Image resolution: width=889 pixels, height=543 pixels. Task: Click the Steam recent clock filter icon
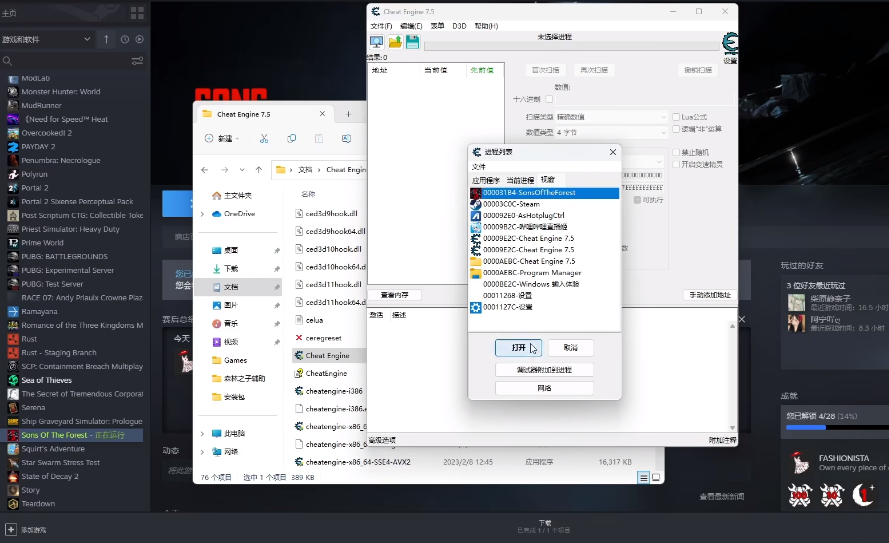pos(125,39)
